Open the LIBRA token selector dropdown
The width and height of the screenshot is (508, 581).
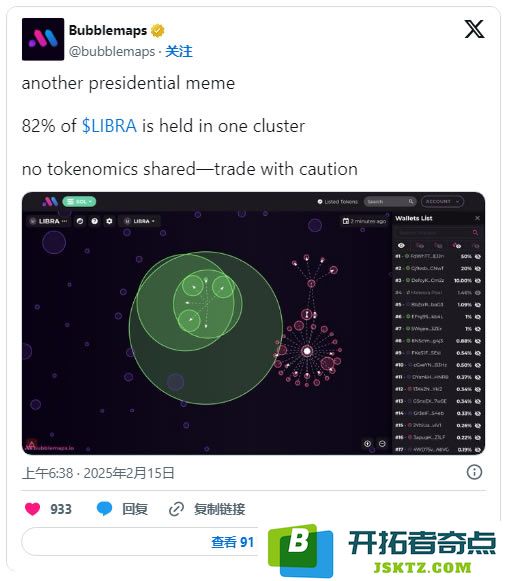point(139,221)
